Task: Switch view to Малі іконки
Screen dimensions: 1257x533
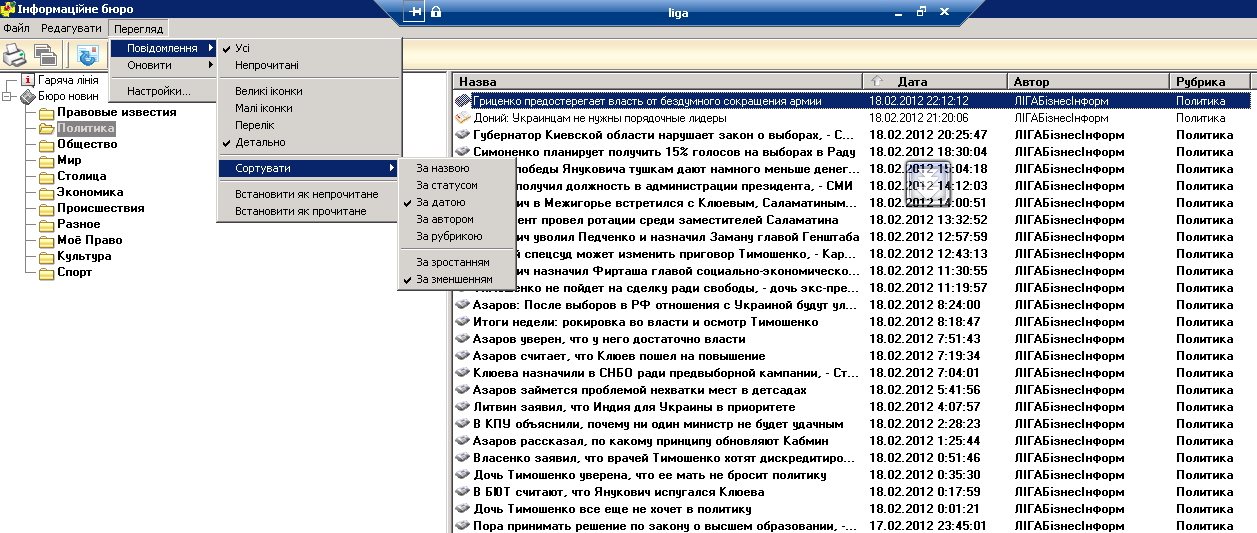Action: (308, 108)
